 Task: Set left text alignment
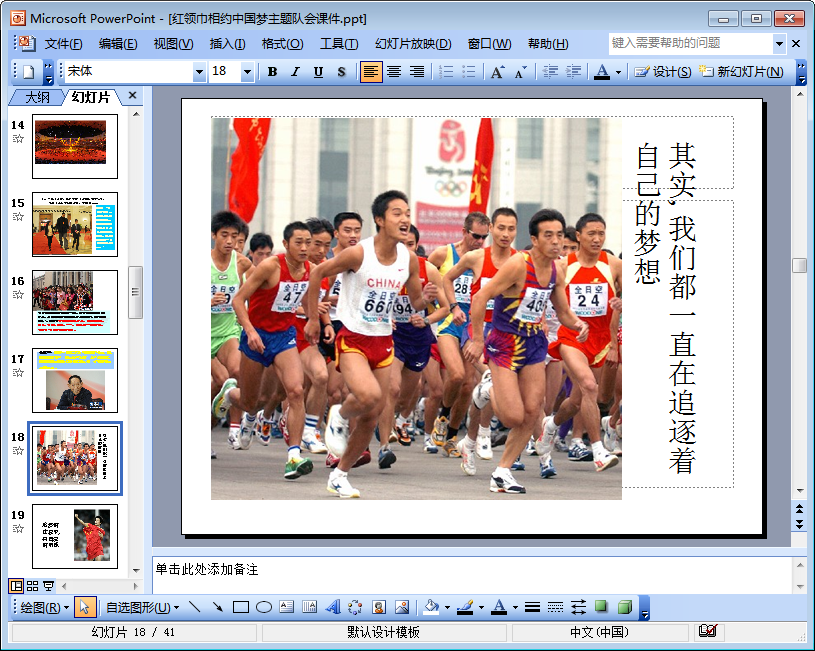371,72
